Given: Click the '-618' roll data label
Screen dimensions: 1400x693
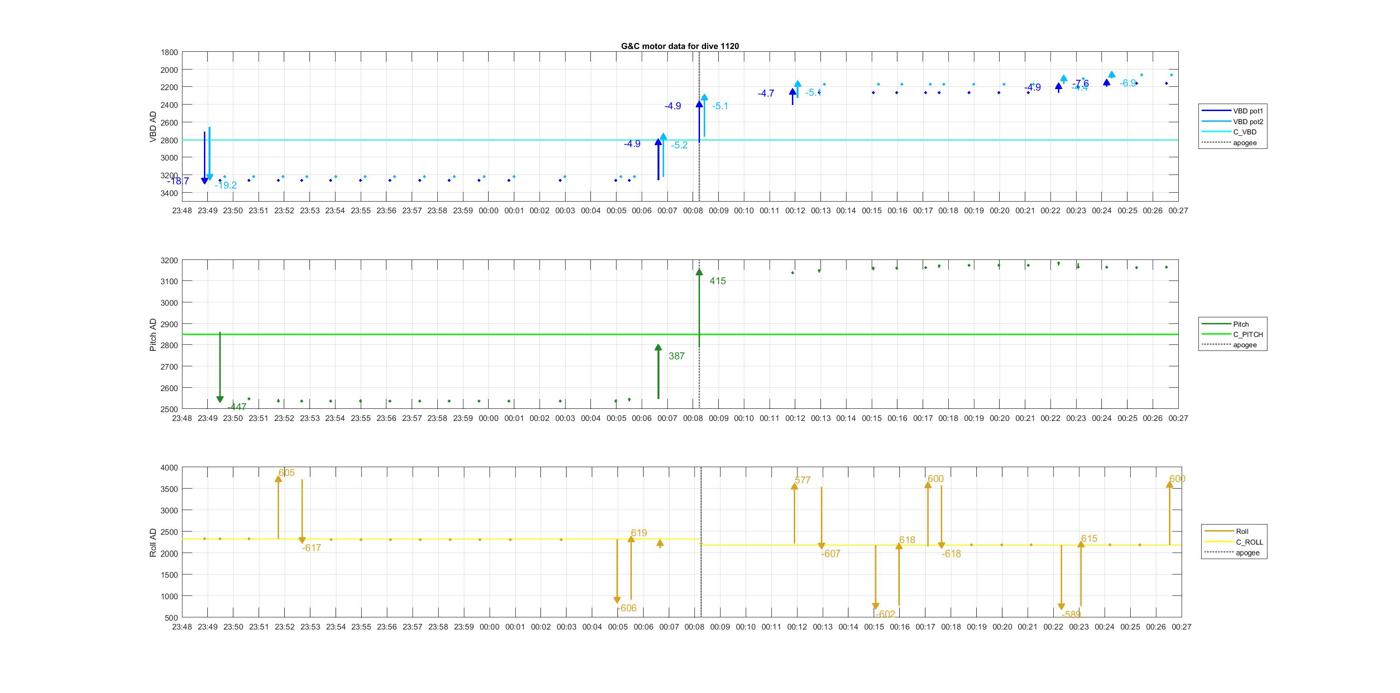Looking at the screenshot, I should click(951, 554).
